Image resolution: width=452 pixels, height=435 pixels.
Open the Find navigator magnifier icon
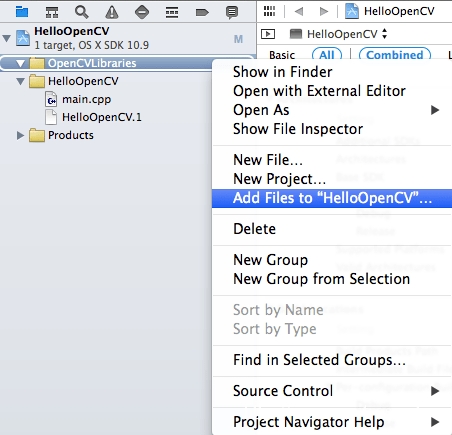pos(82,12)
